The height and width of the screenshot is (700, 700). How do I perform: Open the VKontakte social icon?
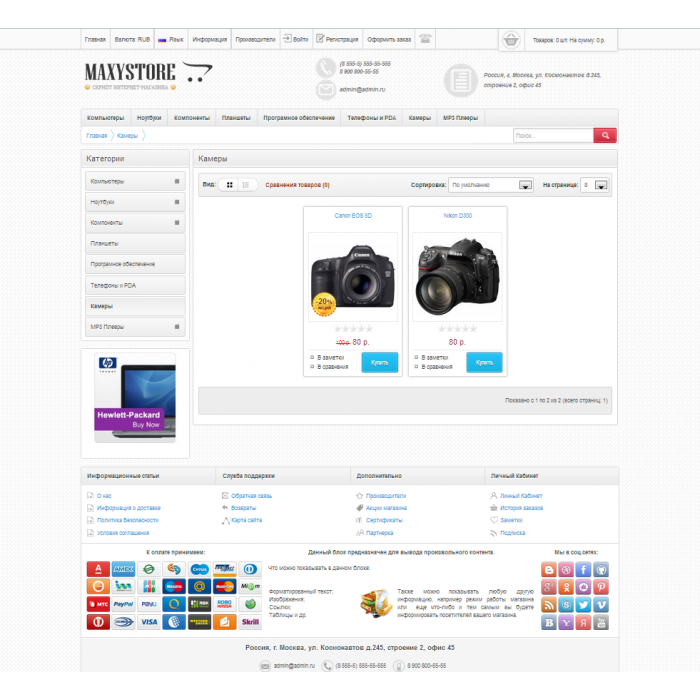click(549, 622)
